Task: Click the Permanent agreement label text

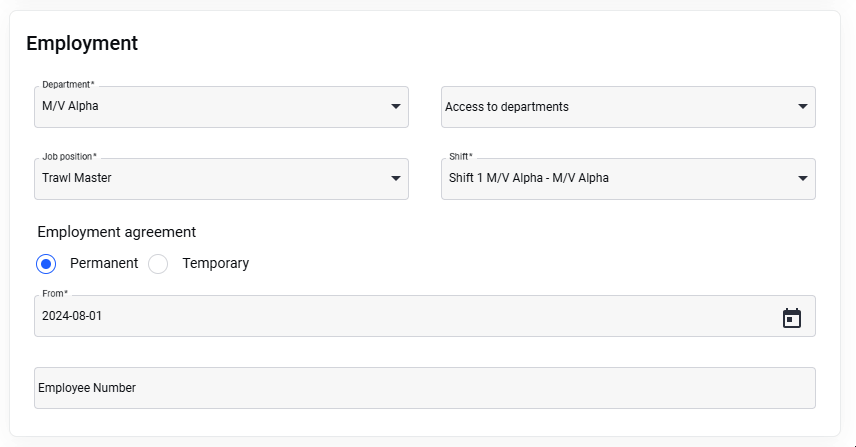Action: click(x=104, y=264)
